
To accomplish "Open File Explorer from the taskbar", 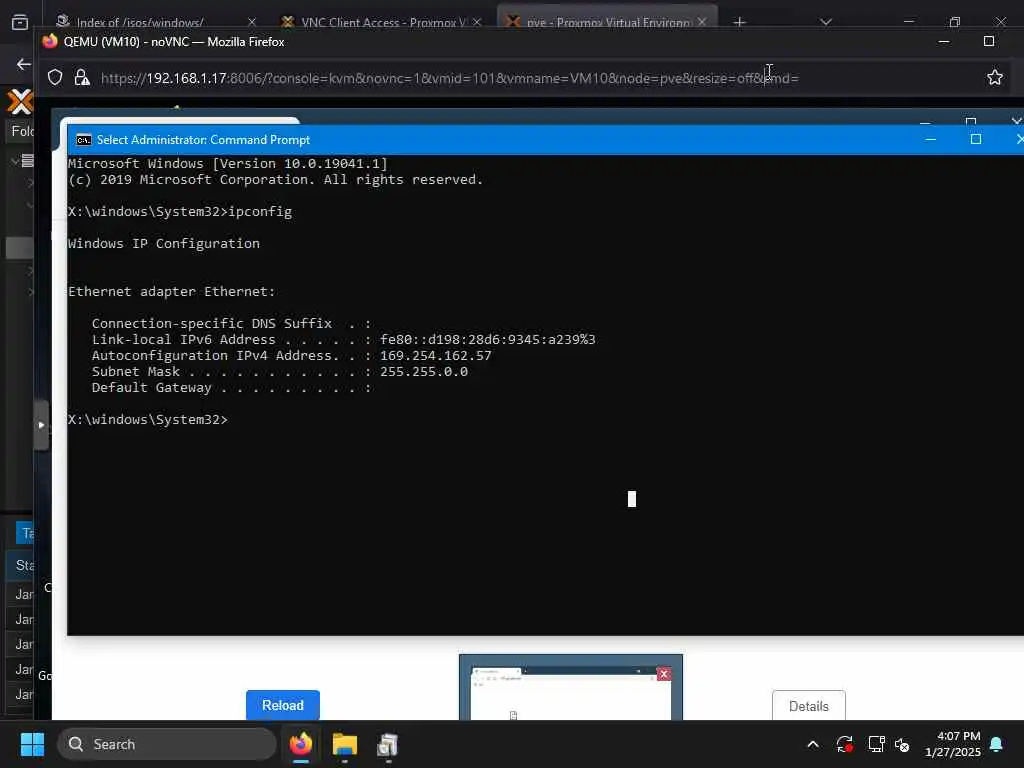I will pyautogui.click(x=345, y=744).
